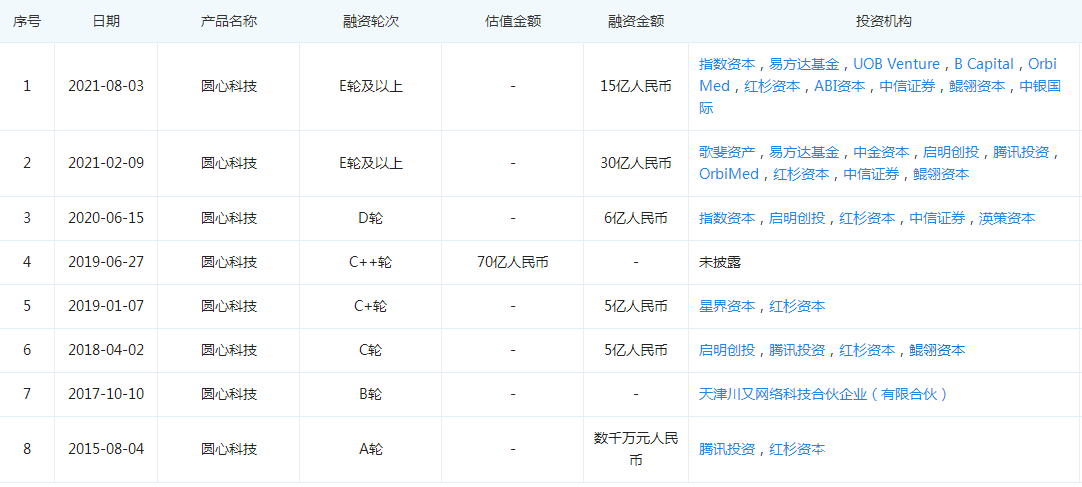Viewport: 1082px width, 487px height.
Task: Open 腾讯投资 link in 2021-02-09 row
Action: pos(1021,152)
